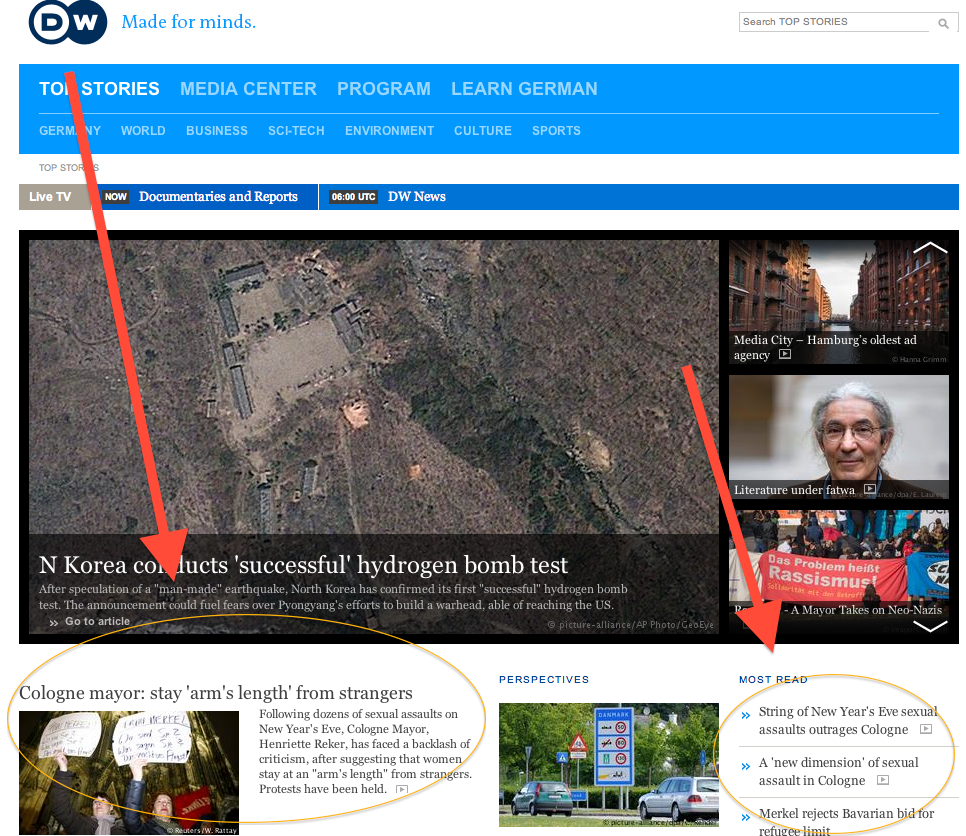
Task: Open the SPORTS section
Action: [x=556, y=131]
